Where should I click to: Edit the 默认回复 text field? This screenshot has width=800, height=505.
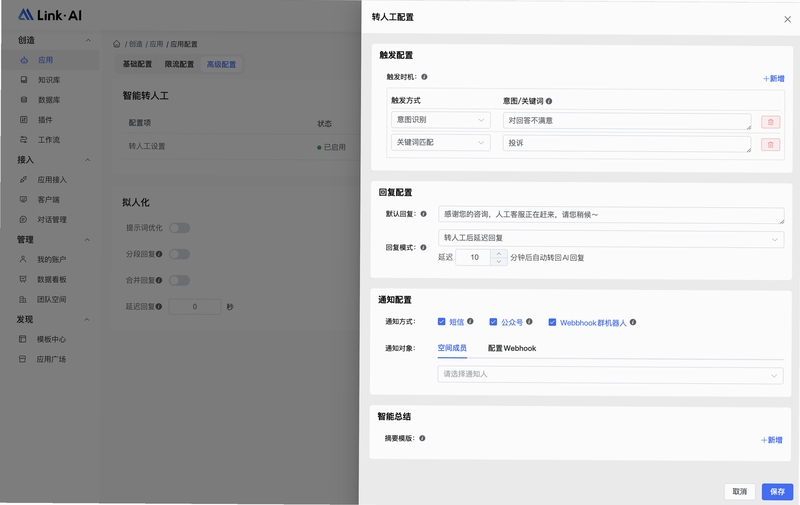click(611, 215)
